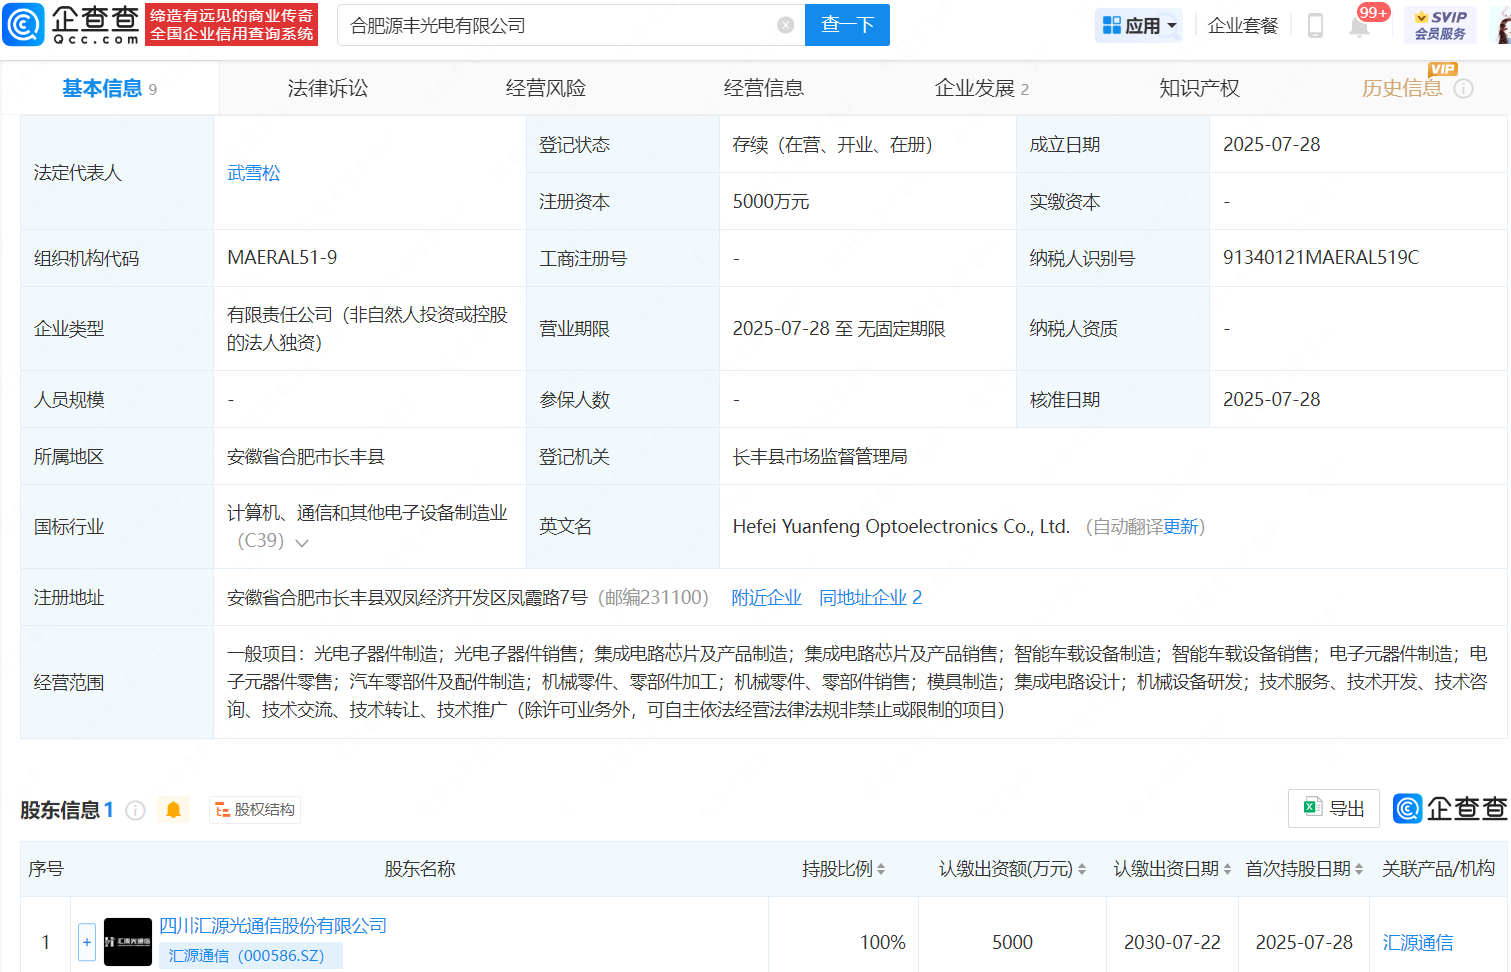The image size is (1511, 972).
Task: Open the notifications bell icon
Action: pos(1359,27)
